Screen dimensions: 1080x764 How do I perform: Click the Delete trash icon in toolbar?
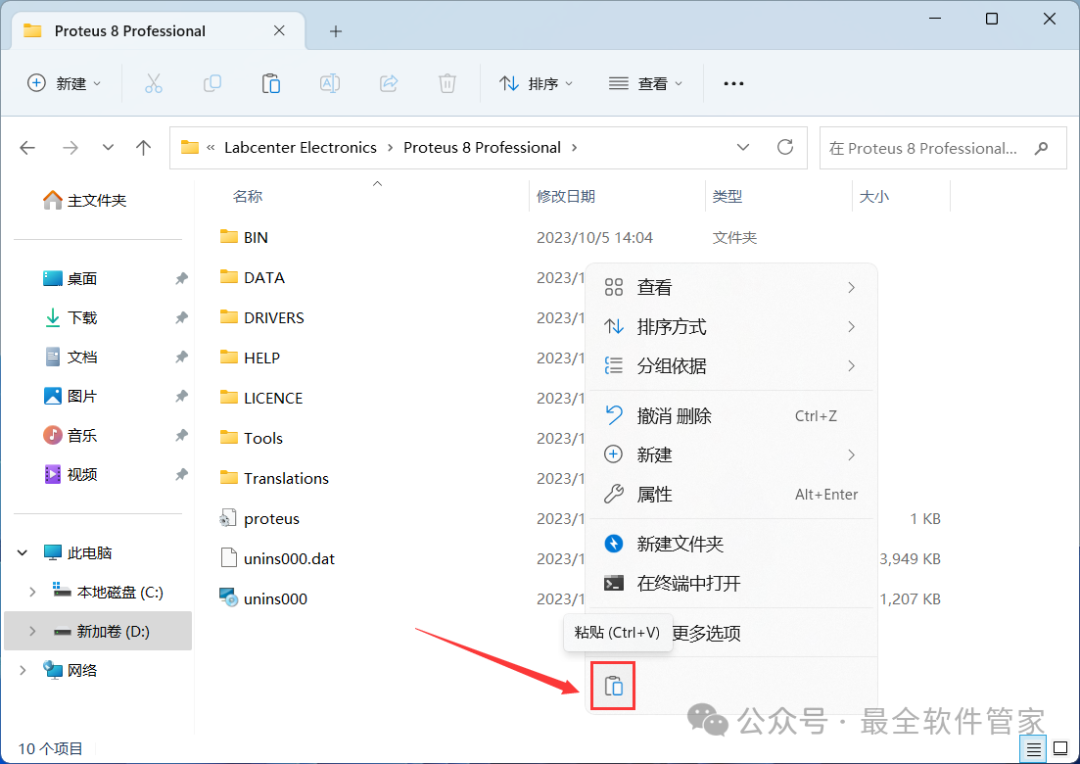pyautogui.click(x=447, y=83)
